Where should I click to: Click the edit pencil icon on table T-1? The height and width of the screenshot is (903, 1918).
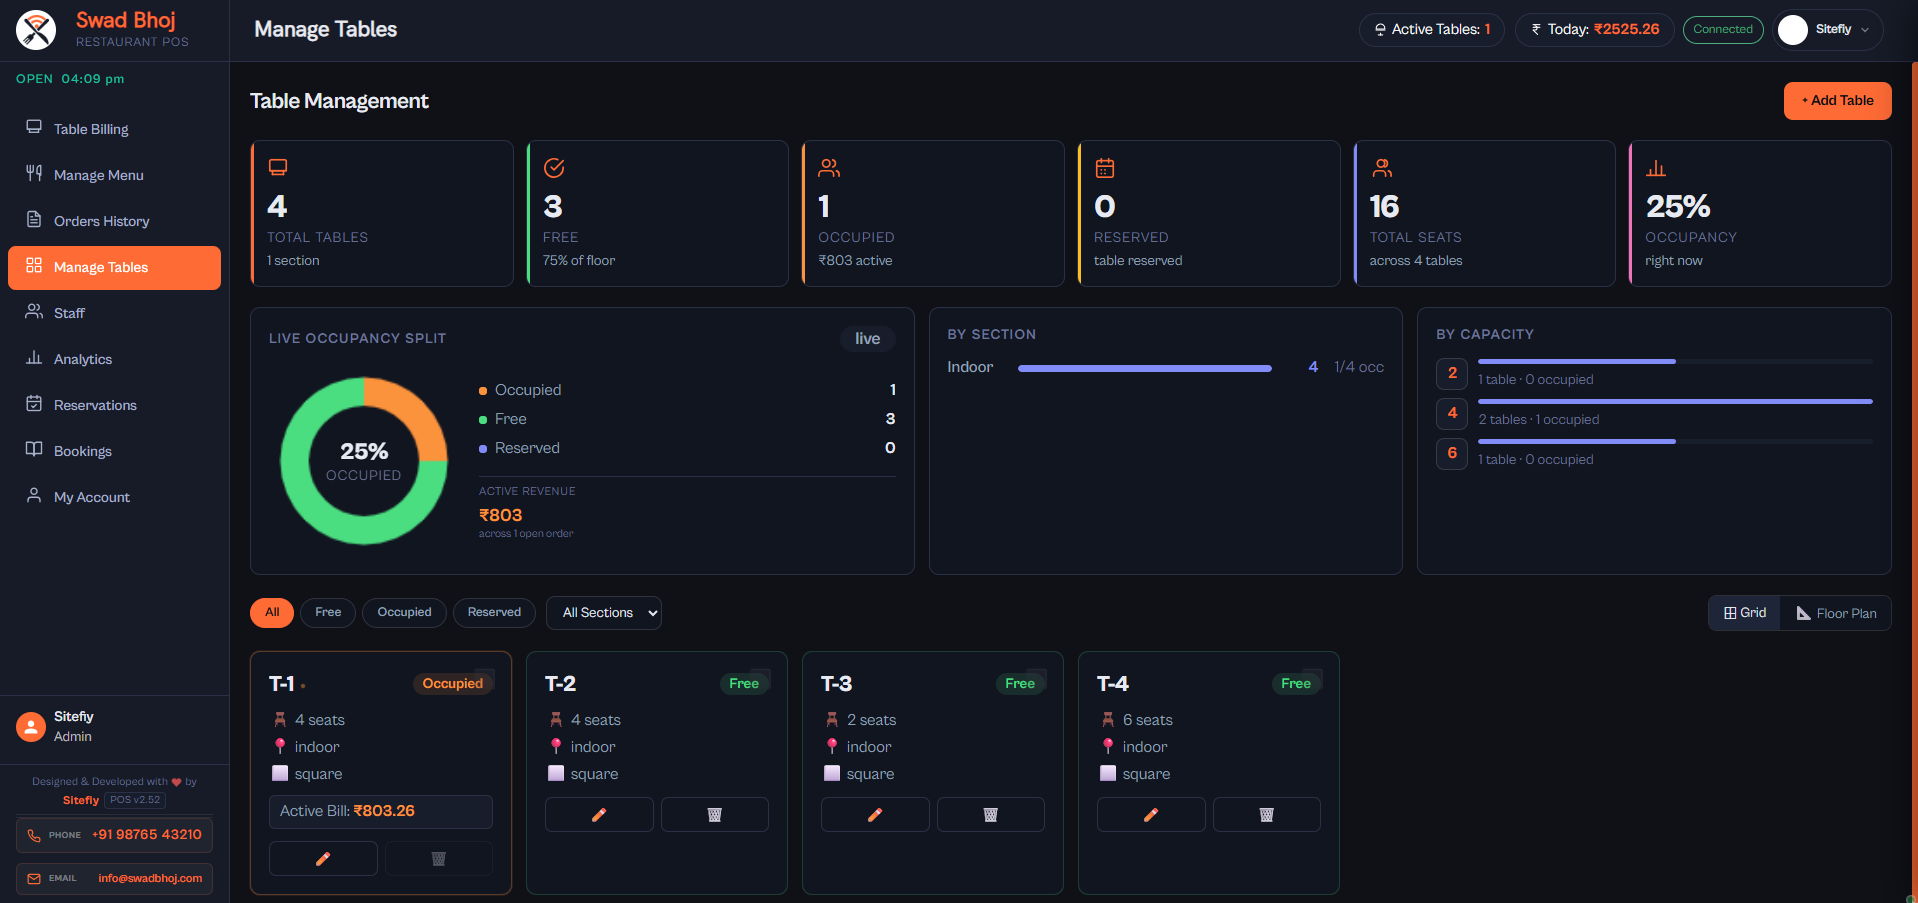click(x=323, y=859)
